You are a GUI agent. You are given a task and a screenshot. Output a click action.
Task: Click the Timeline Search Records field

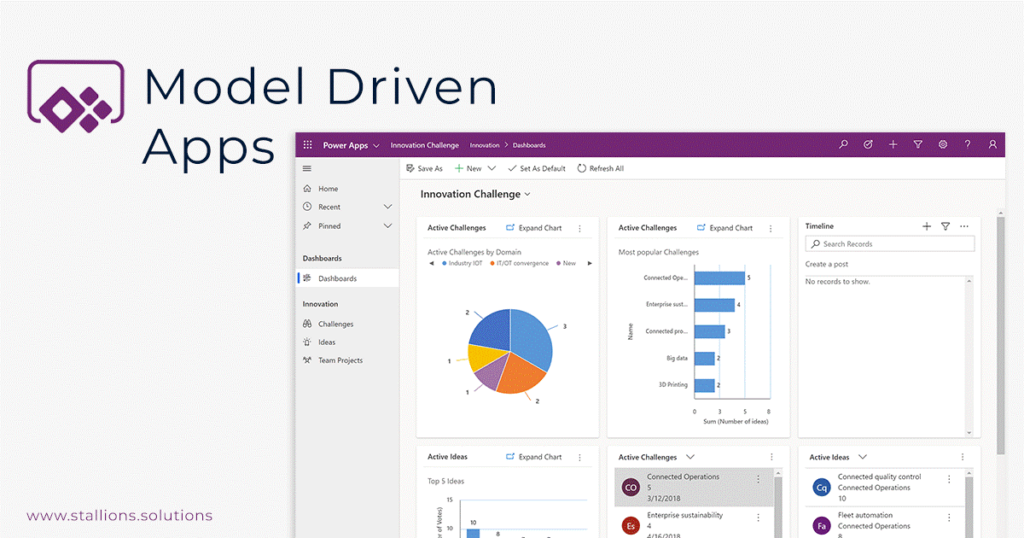[x=889, y=244]
